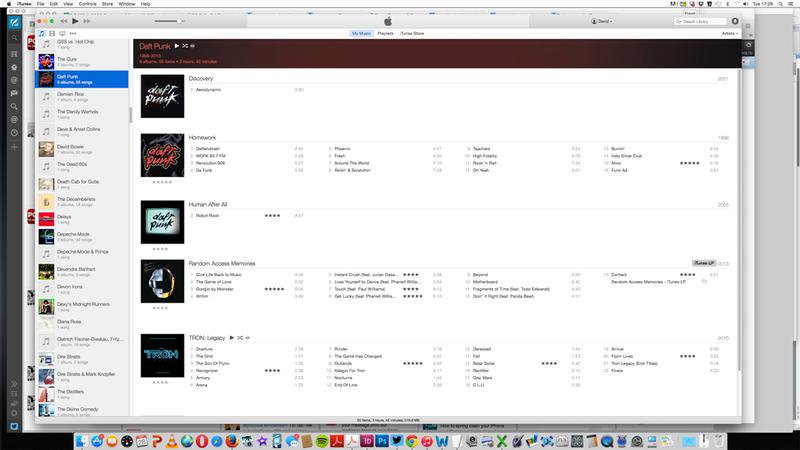
Task: Click the Play button in iTunes toolbar
Action: tap(75, 21)
